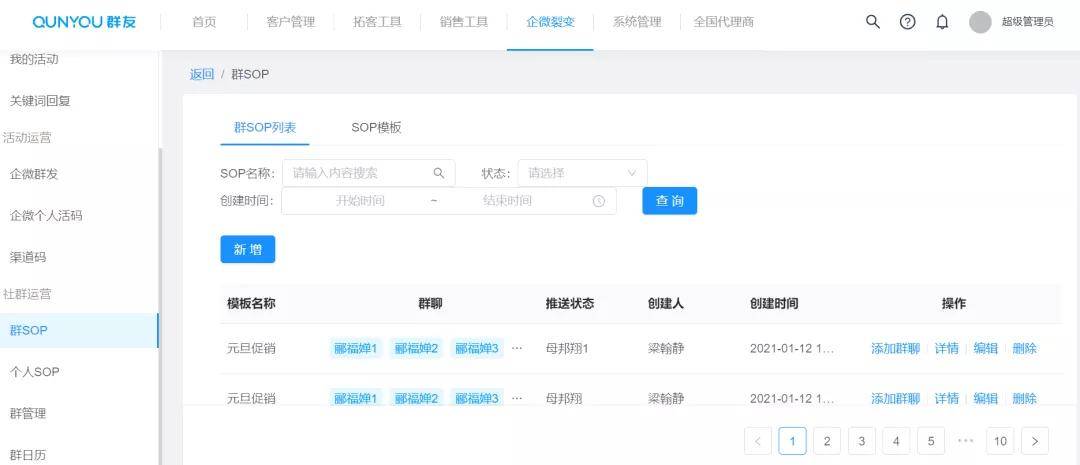The image size is (1080, 465).
Task: Go to page 5 in pagination
Action: 931,441
